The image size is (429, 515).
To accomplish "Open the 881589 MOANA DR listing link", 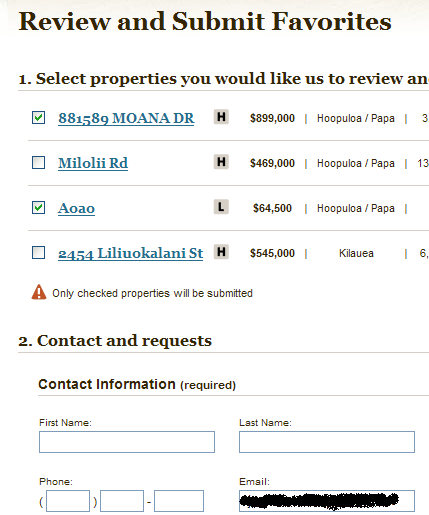I will (x=126, y=118).
